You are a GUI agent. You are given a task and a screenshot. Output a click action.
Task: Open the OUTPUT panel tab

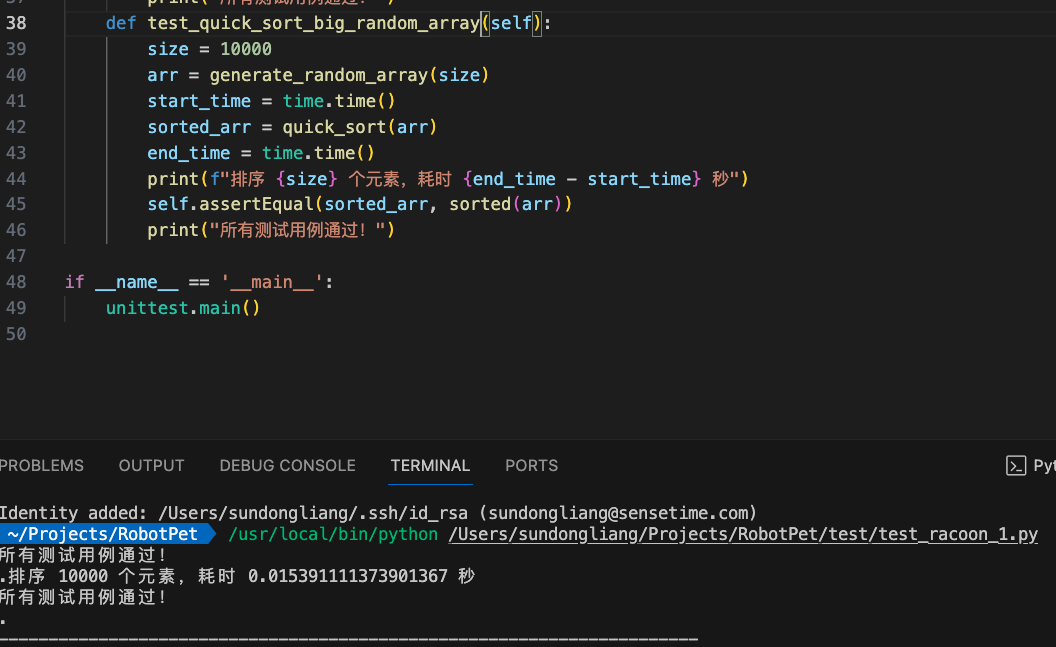151,466
